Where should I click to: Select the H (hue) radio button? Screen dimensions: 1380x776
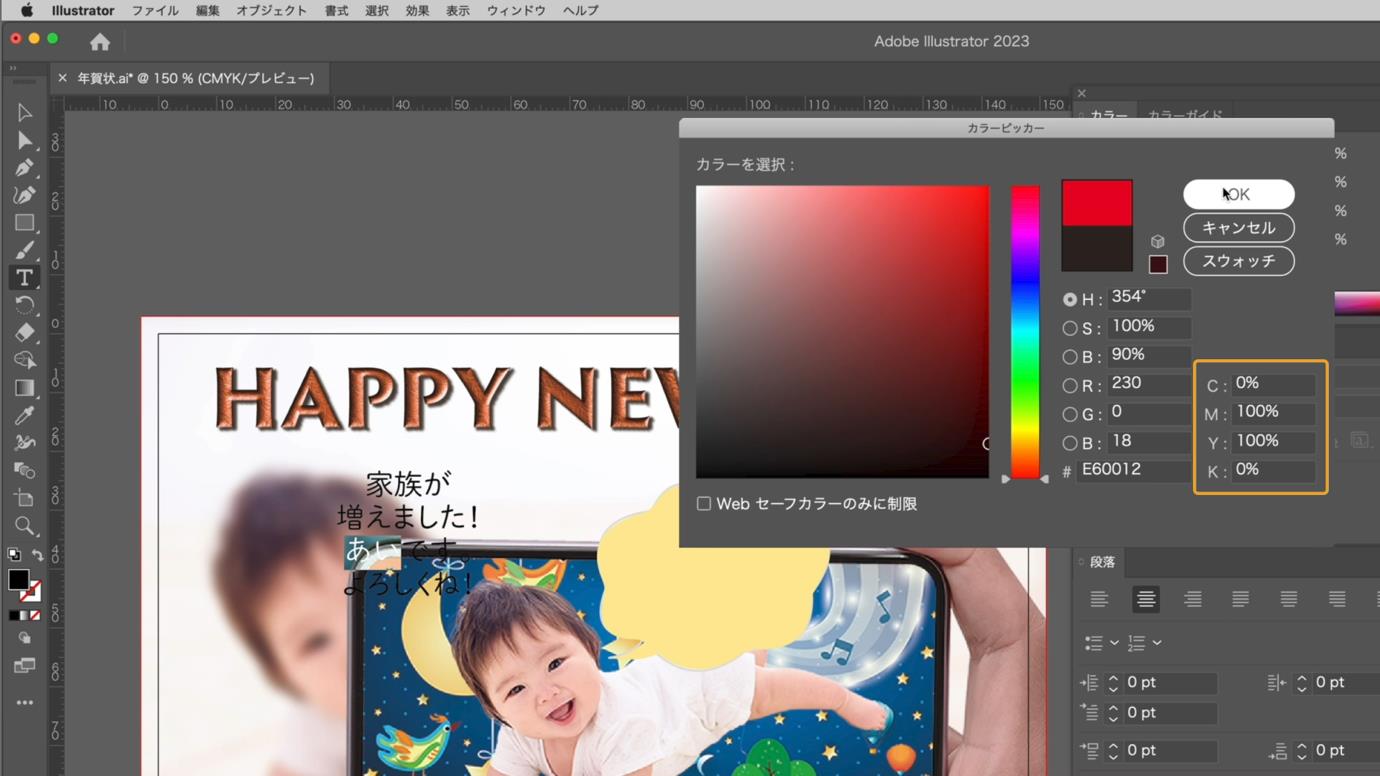point(1070,299)
